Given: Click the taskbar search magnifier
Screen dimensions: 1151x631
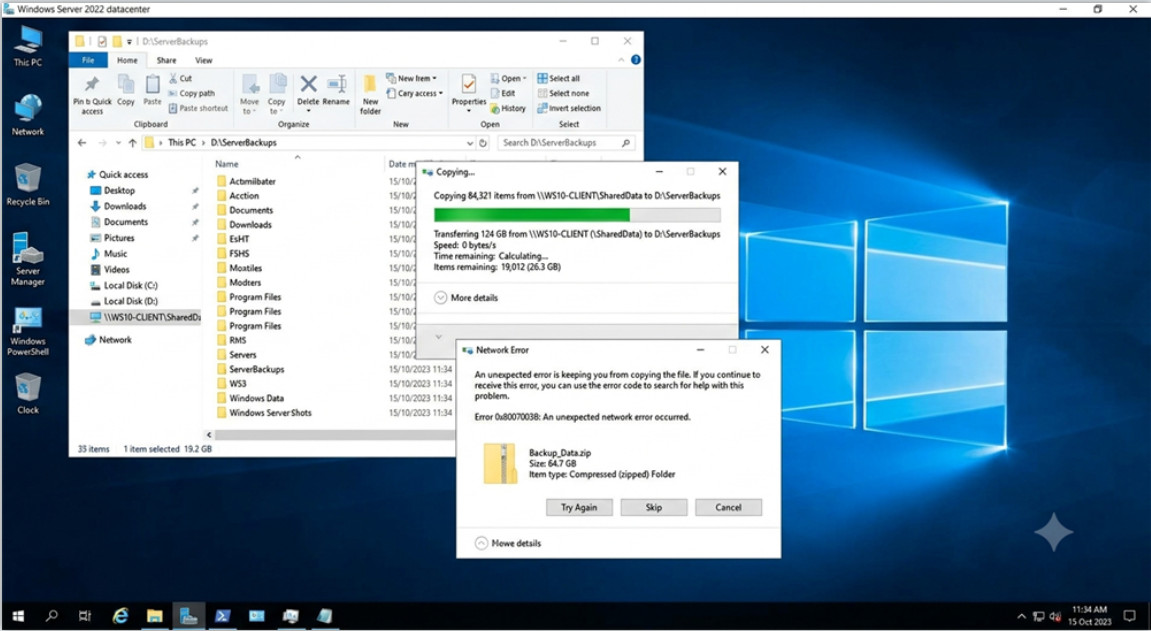Looking at the screenshot, I should 51,616.
